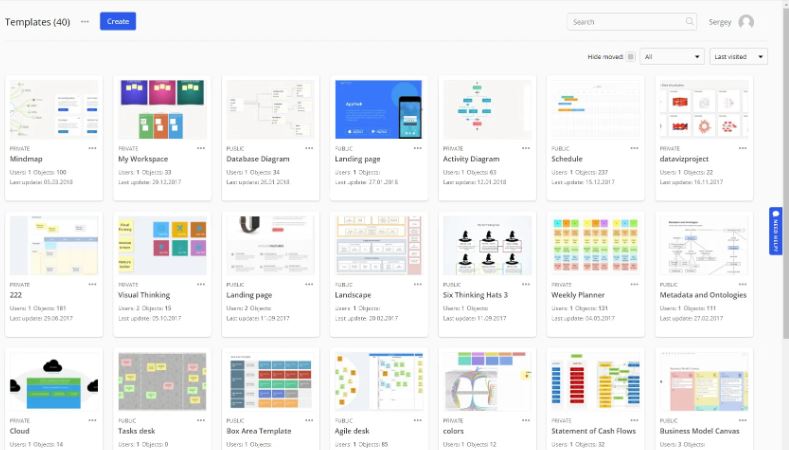Open the datavizproject thumbnail
Image resolution: width=789 pixels, height=450 pixels.
tap(704, 109)
